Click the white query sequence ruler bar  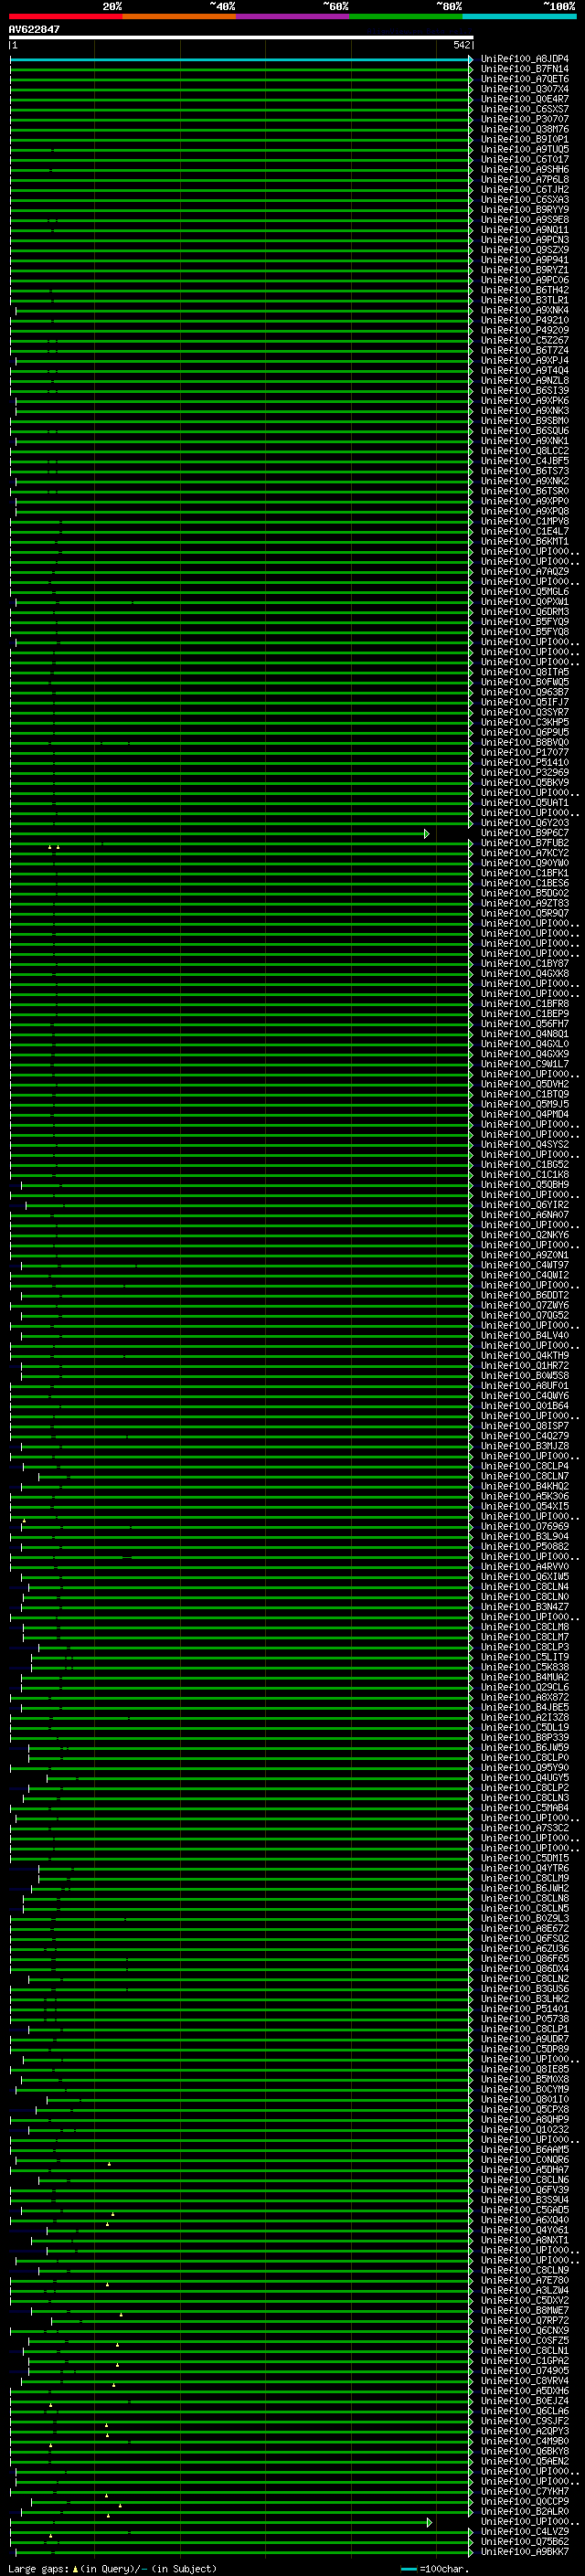pyautogui.click(x=241, y=37)
